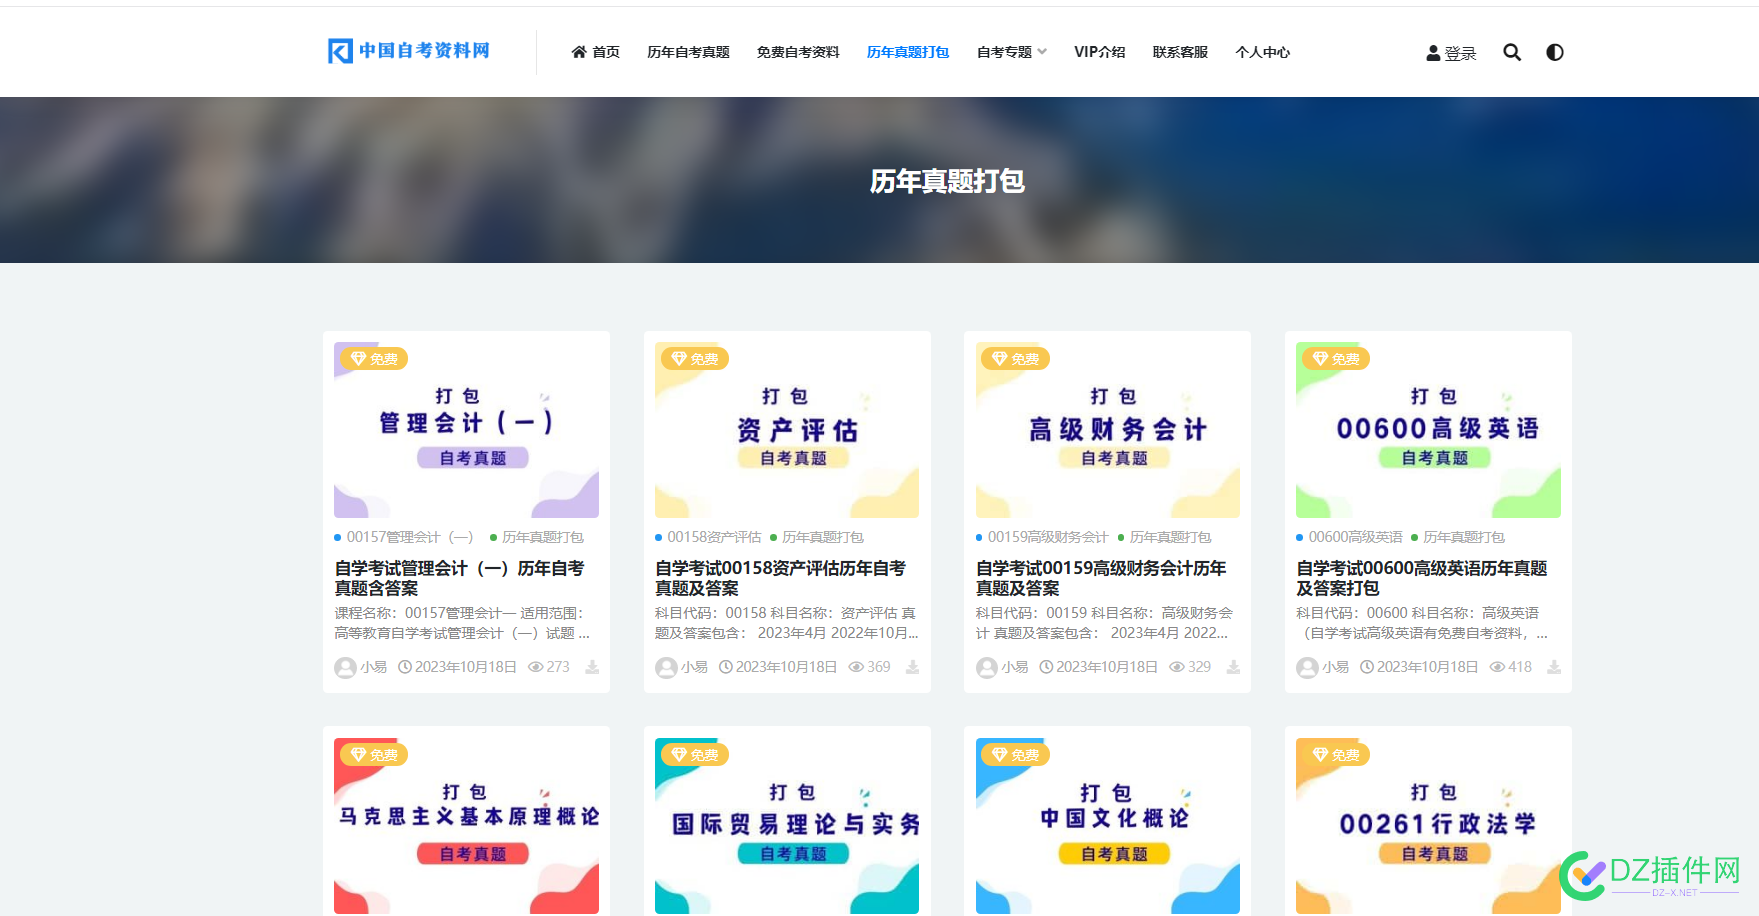This screenshot has height=916, width=1759.
Task: Open 国际贸易理论与实务 thumbnail
Action: point(787,826)
